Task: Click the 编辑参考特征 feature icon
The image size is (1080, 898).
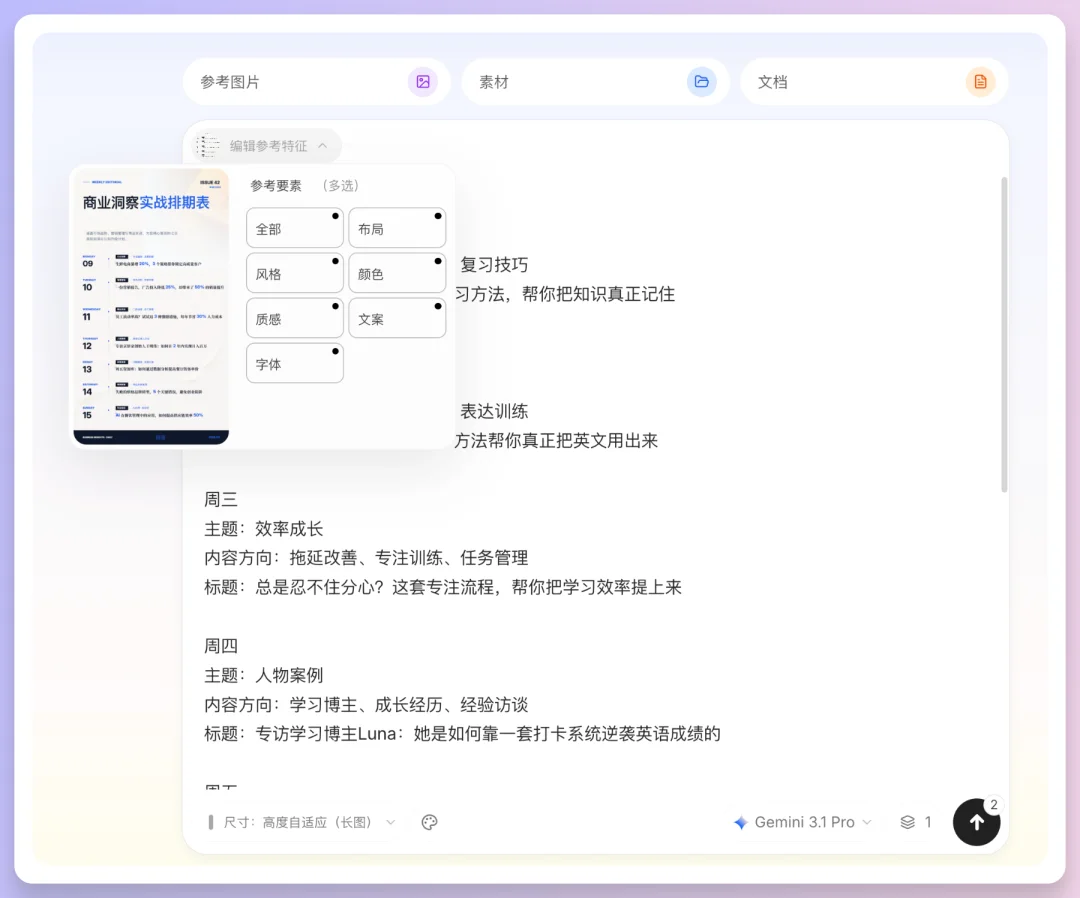Action: (207, 145)
